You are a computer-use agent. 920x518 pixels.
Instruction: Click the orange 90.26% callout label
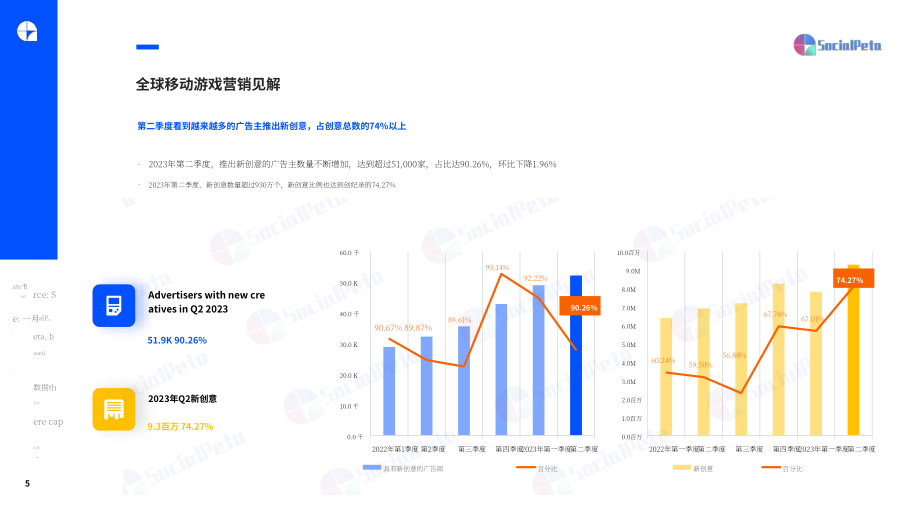[580, 306]
